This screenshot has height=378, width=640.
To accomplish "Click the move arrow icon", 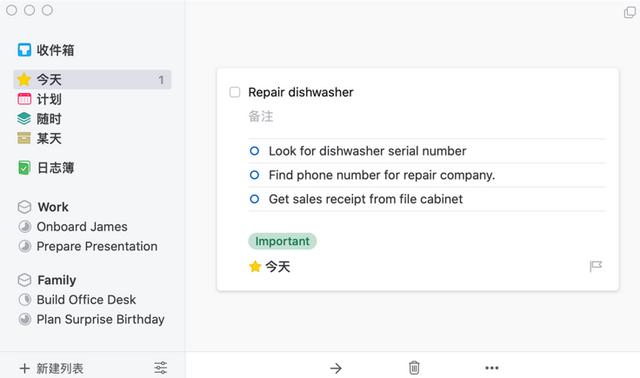I will pos(336,368).
